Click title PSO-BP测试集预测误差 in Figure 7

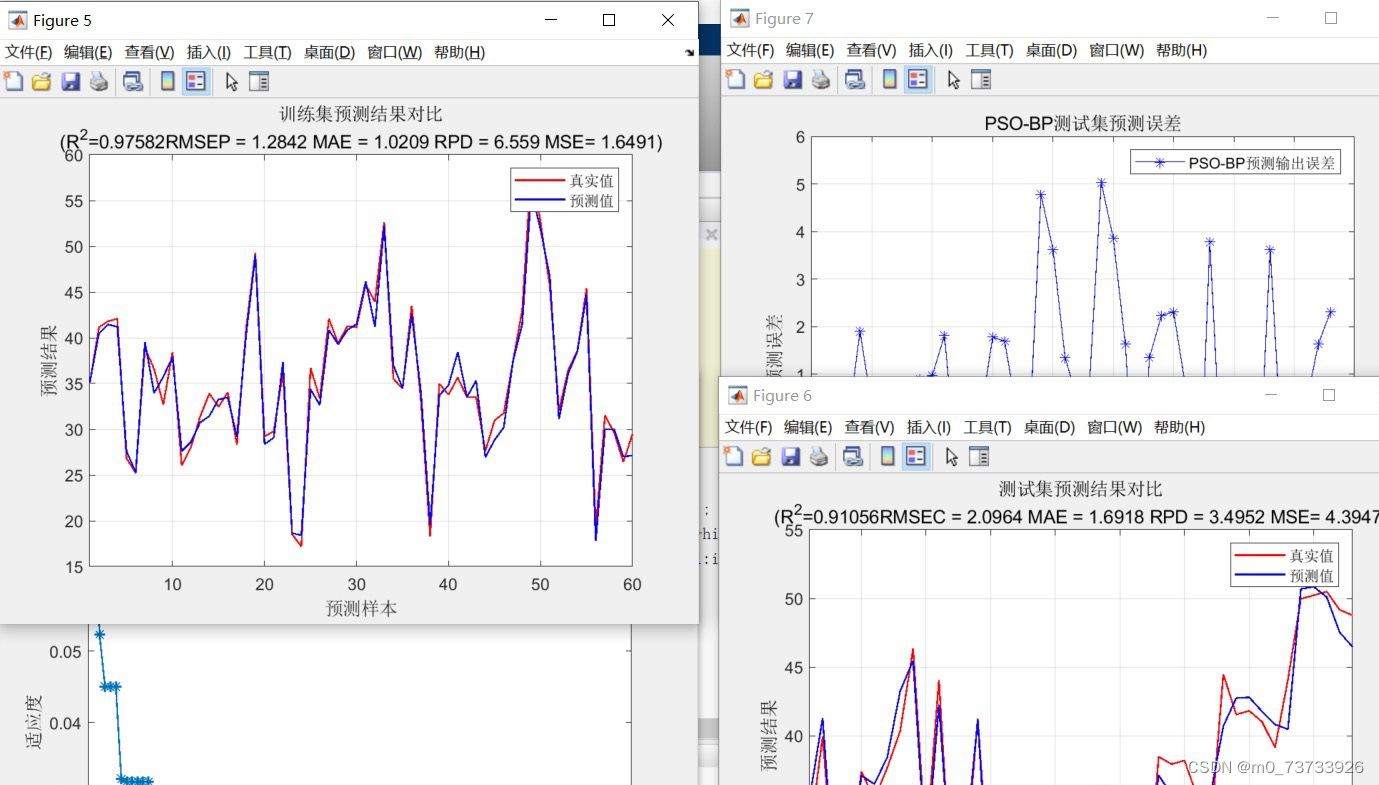[1083, 123]
